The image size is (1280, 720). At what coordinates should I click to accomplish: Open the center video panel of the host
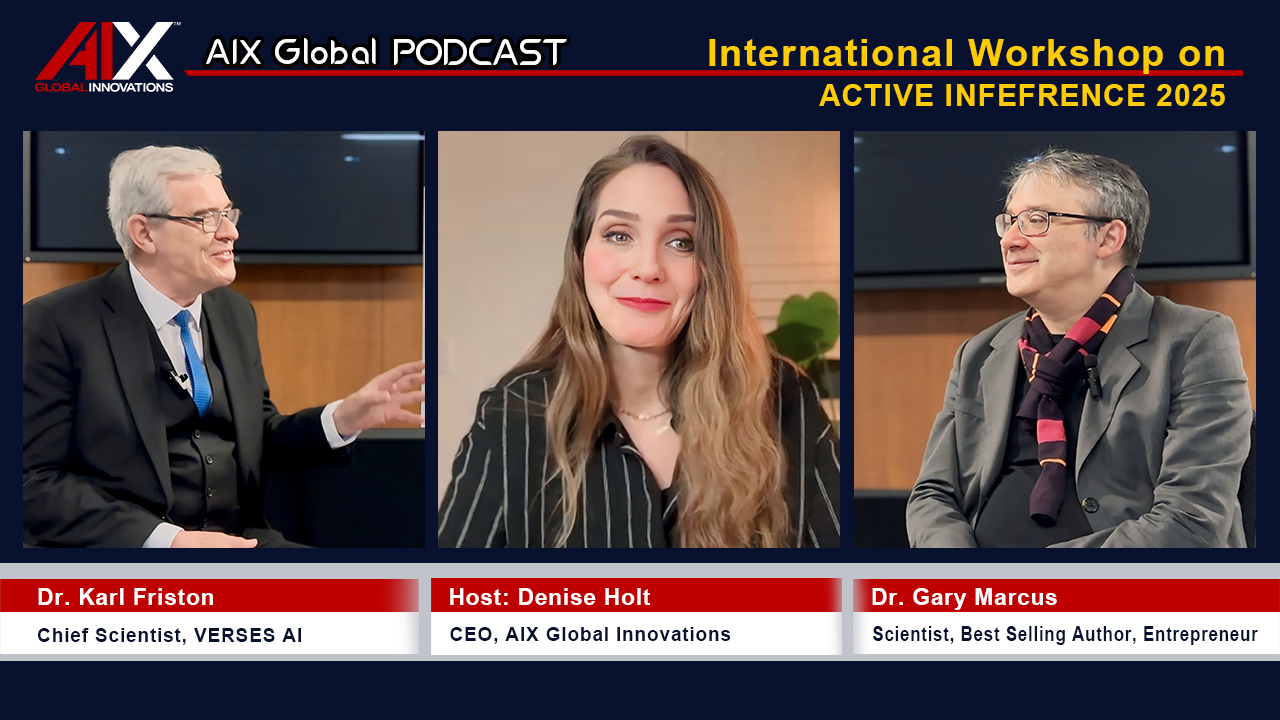pyautogui.click(x=638, y=339)
